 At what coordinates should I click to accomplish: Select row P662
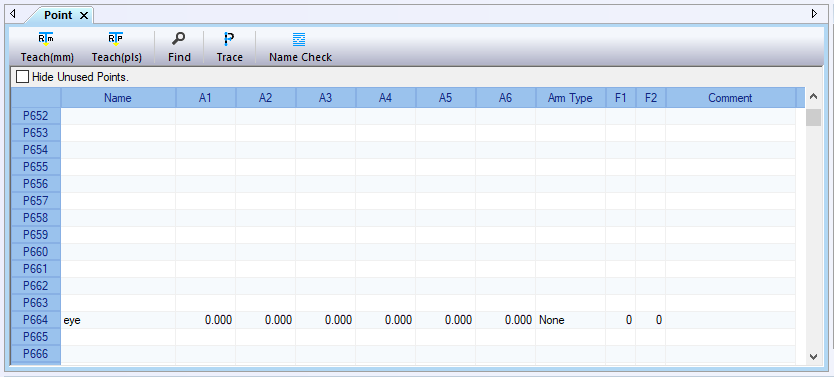click(36, 286)
